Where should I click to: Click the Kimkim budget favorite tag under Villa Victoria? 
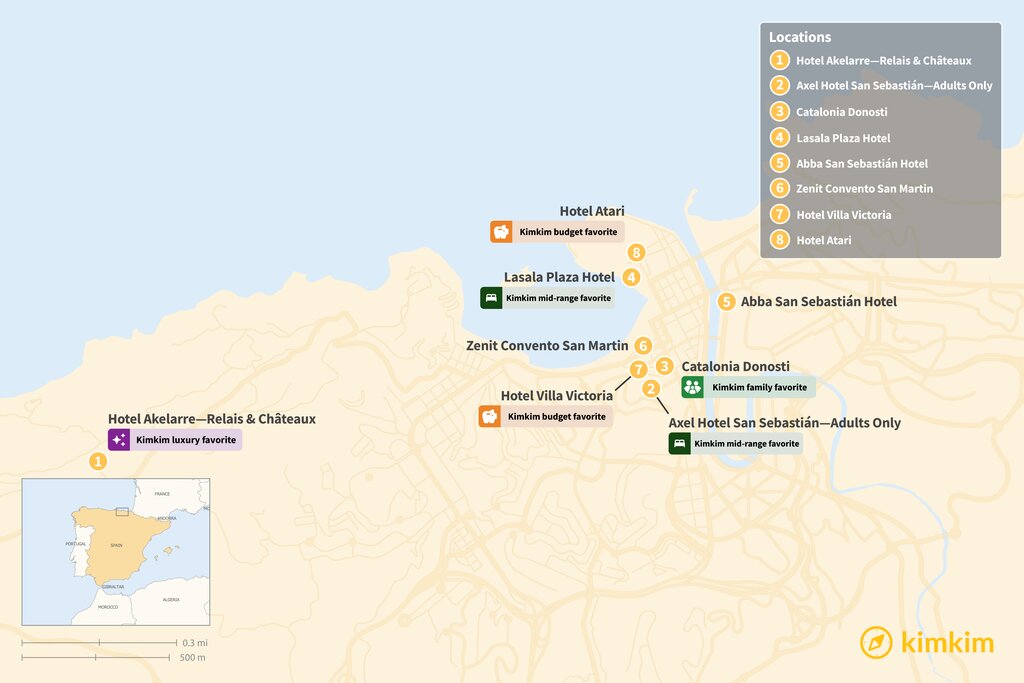(556, 416)
